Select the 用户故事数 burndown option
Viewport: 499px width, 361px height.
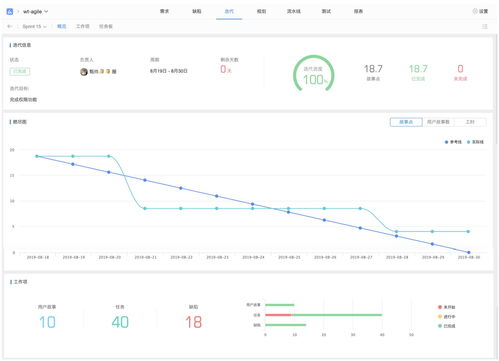(438, 122)
